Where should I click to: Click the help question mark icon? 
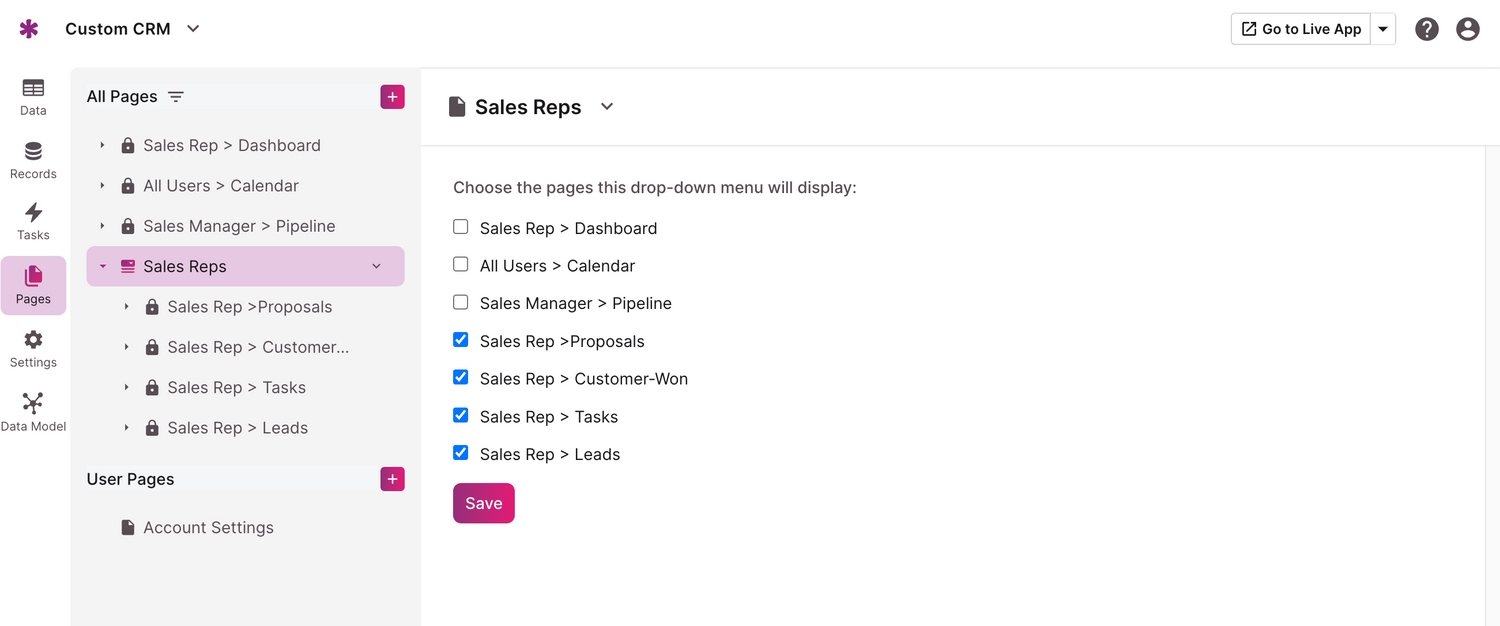coord(1427,29)
